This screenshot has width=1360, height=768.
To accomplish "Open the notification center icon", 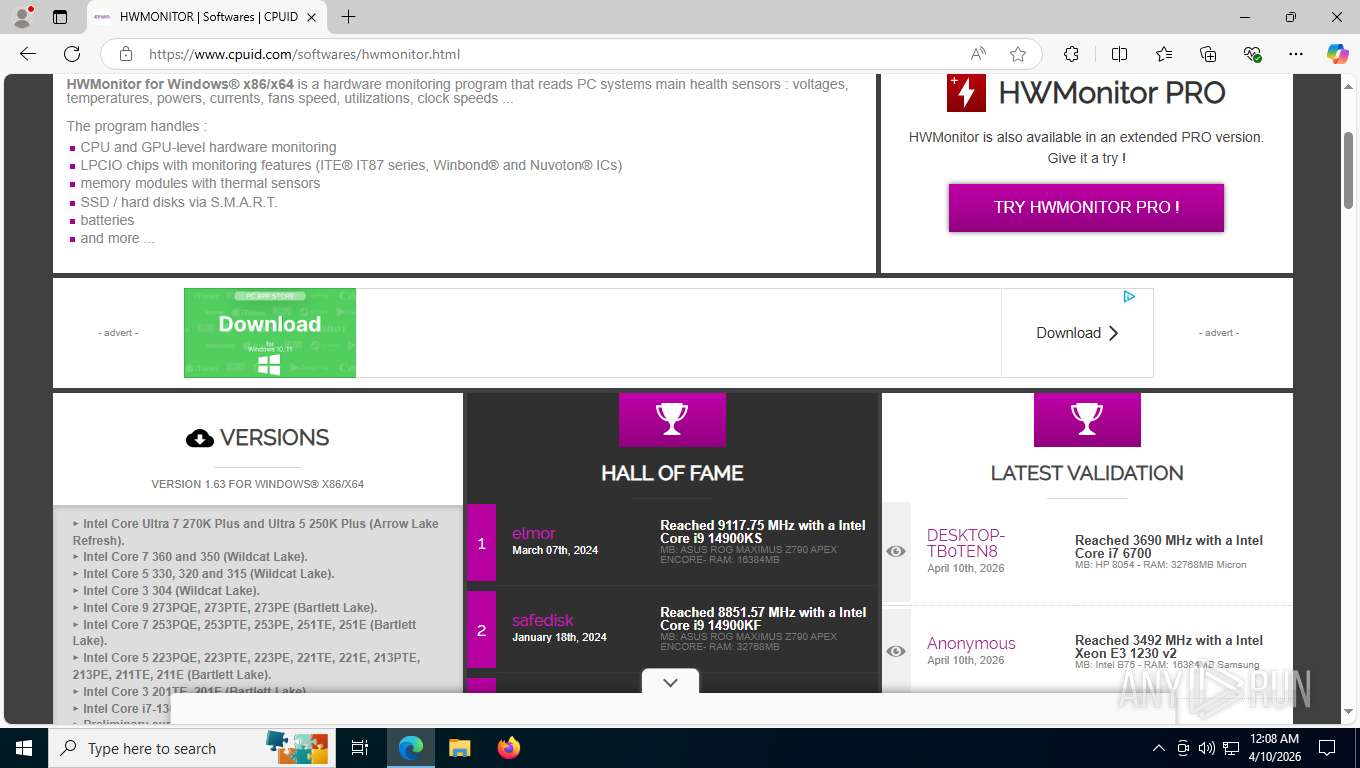I will (x=1327, y=748).
